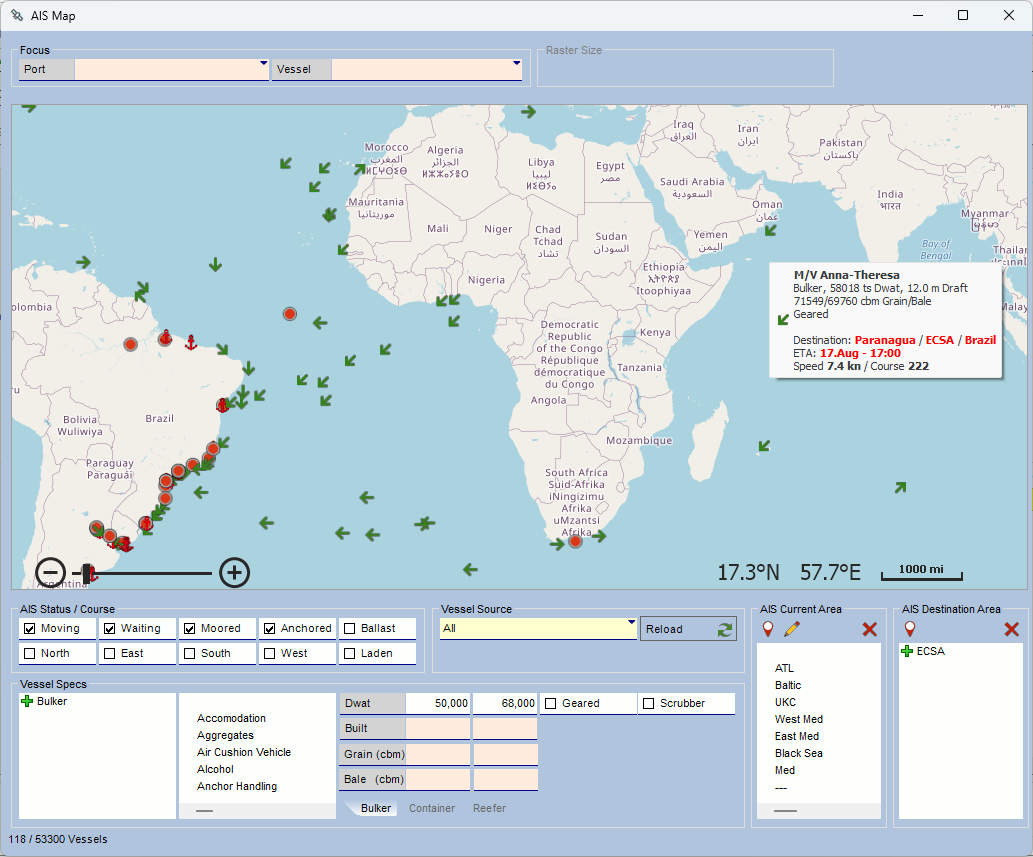This screenshot has height=857, width=1033.
Task: Click the ECSA link in vessel tooltip
Action: [x=939, y=340]
